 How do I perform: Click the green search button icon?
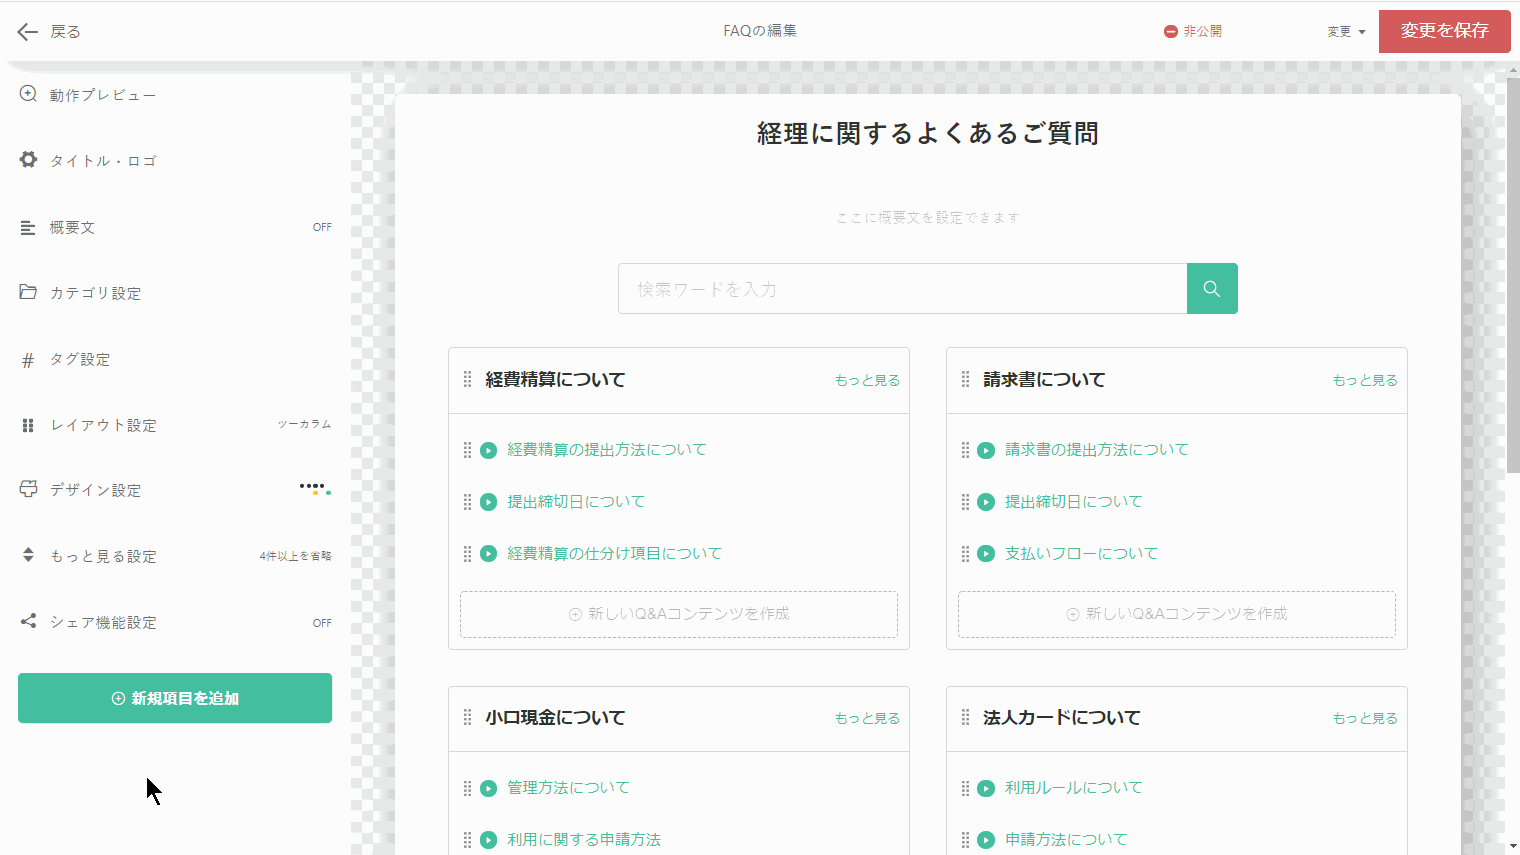pyautogui.click(x=1211, y=289)
